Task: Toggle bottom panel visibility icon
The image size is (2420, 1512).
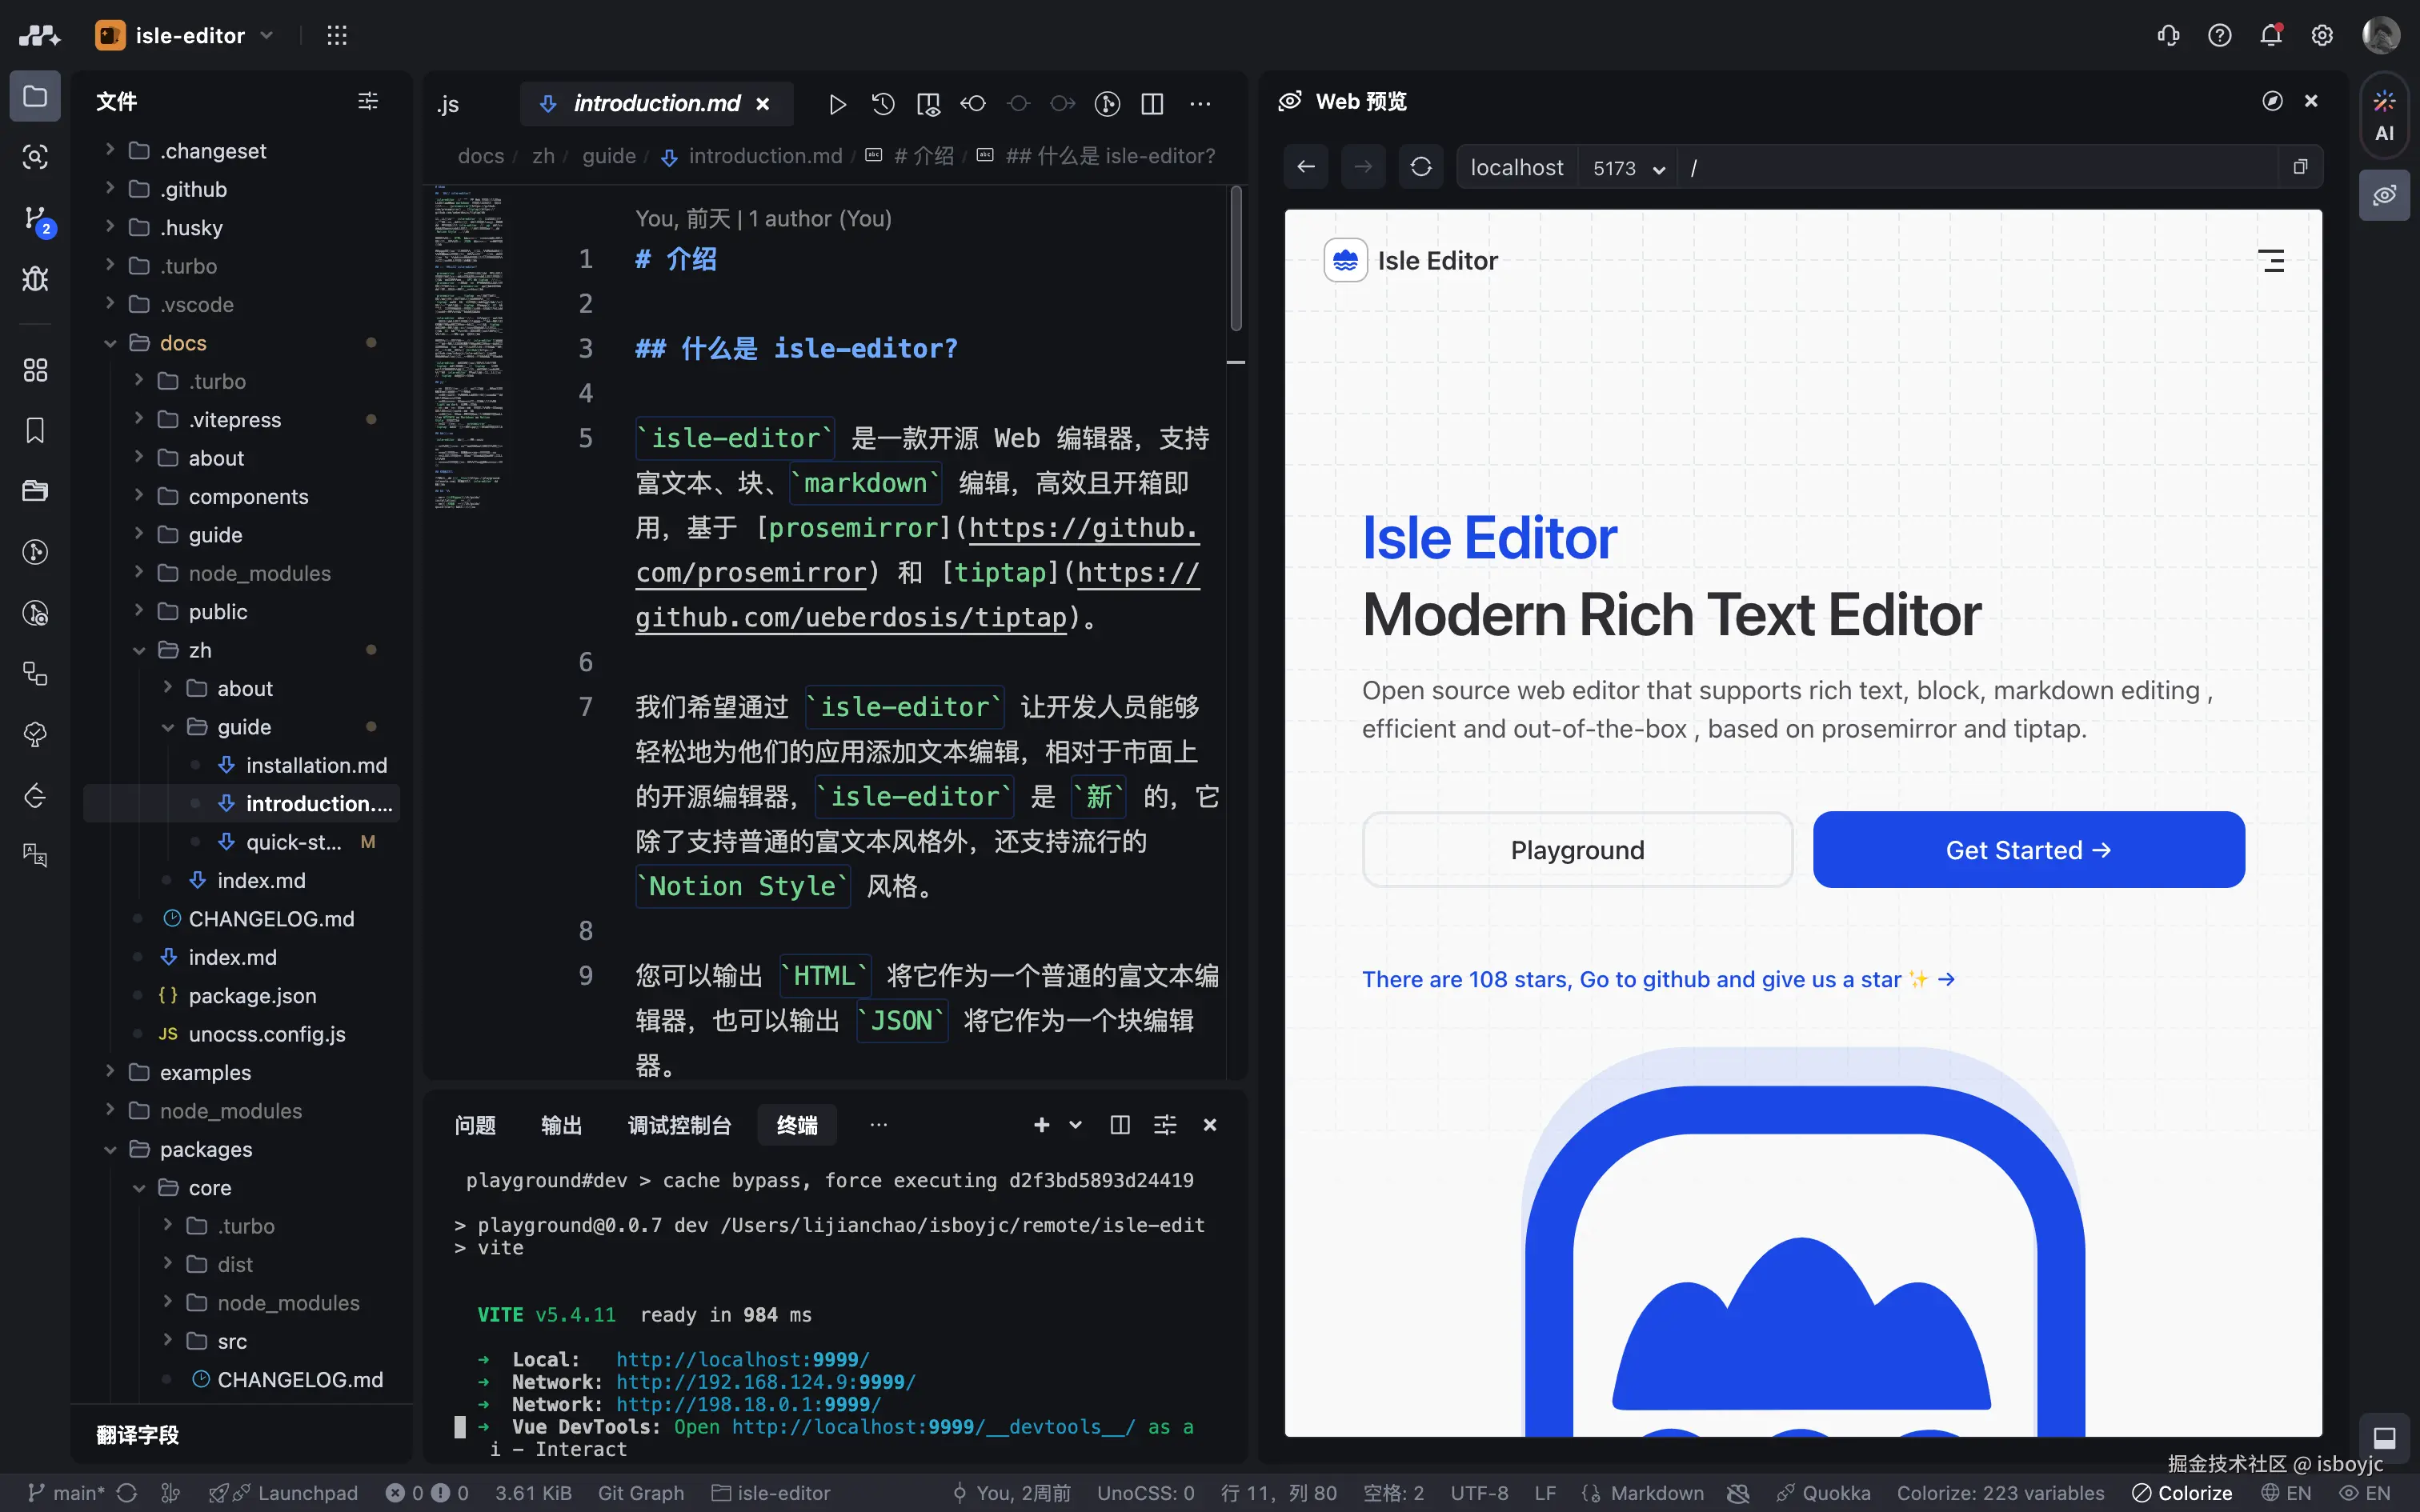Action: (x=2384, y=1437)
